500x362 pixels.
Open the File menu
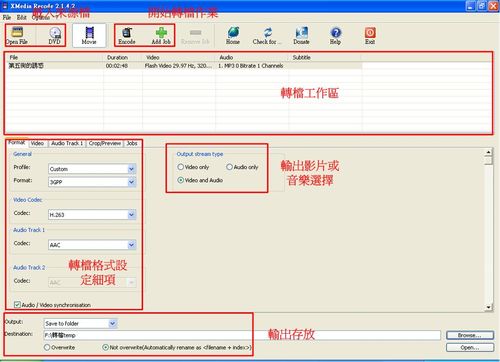tap(7, 17)
